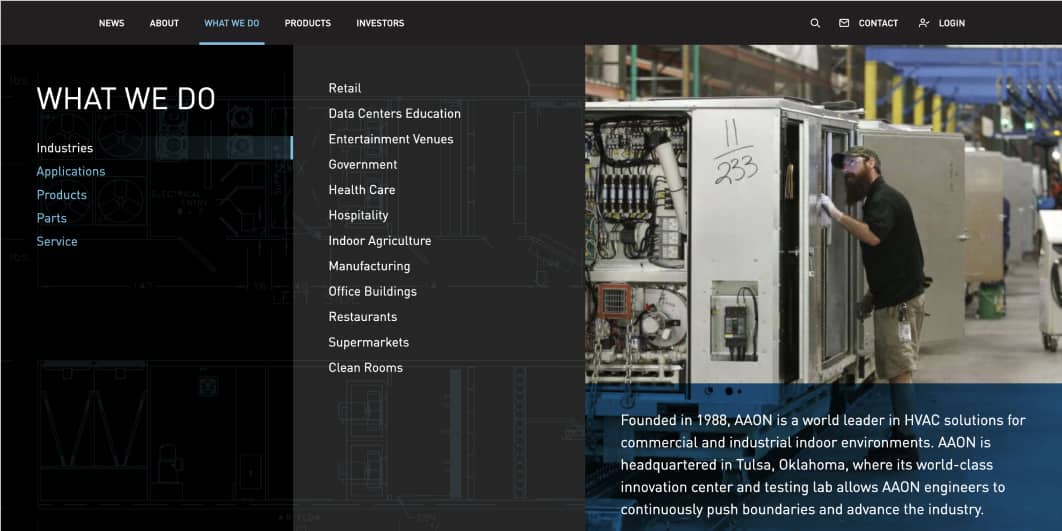Open the search magnifier icon
This screenshot has width=1062, height=531.
coord(815,23)
